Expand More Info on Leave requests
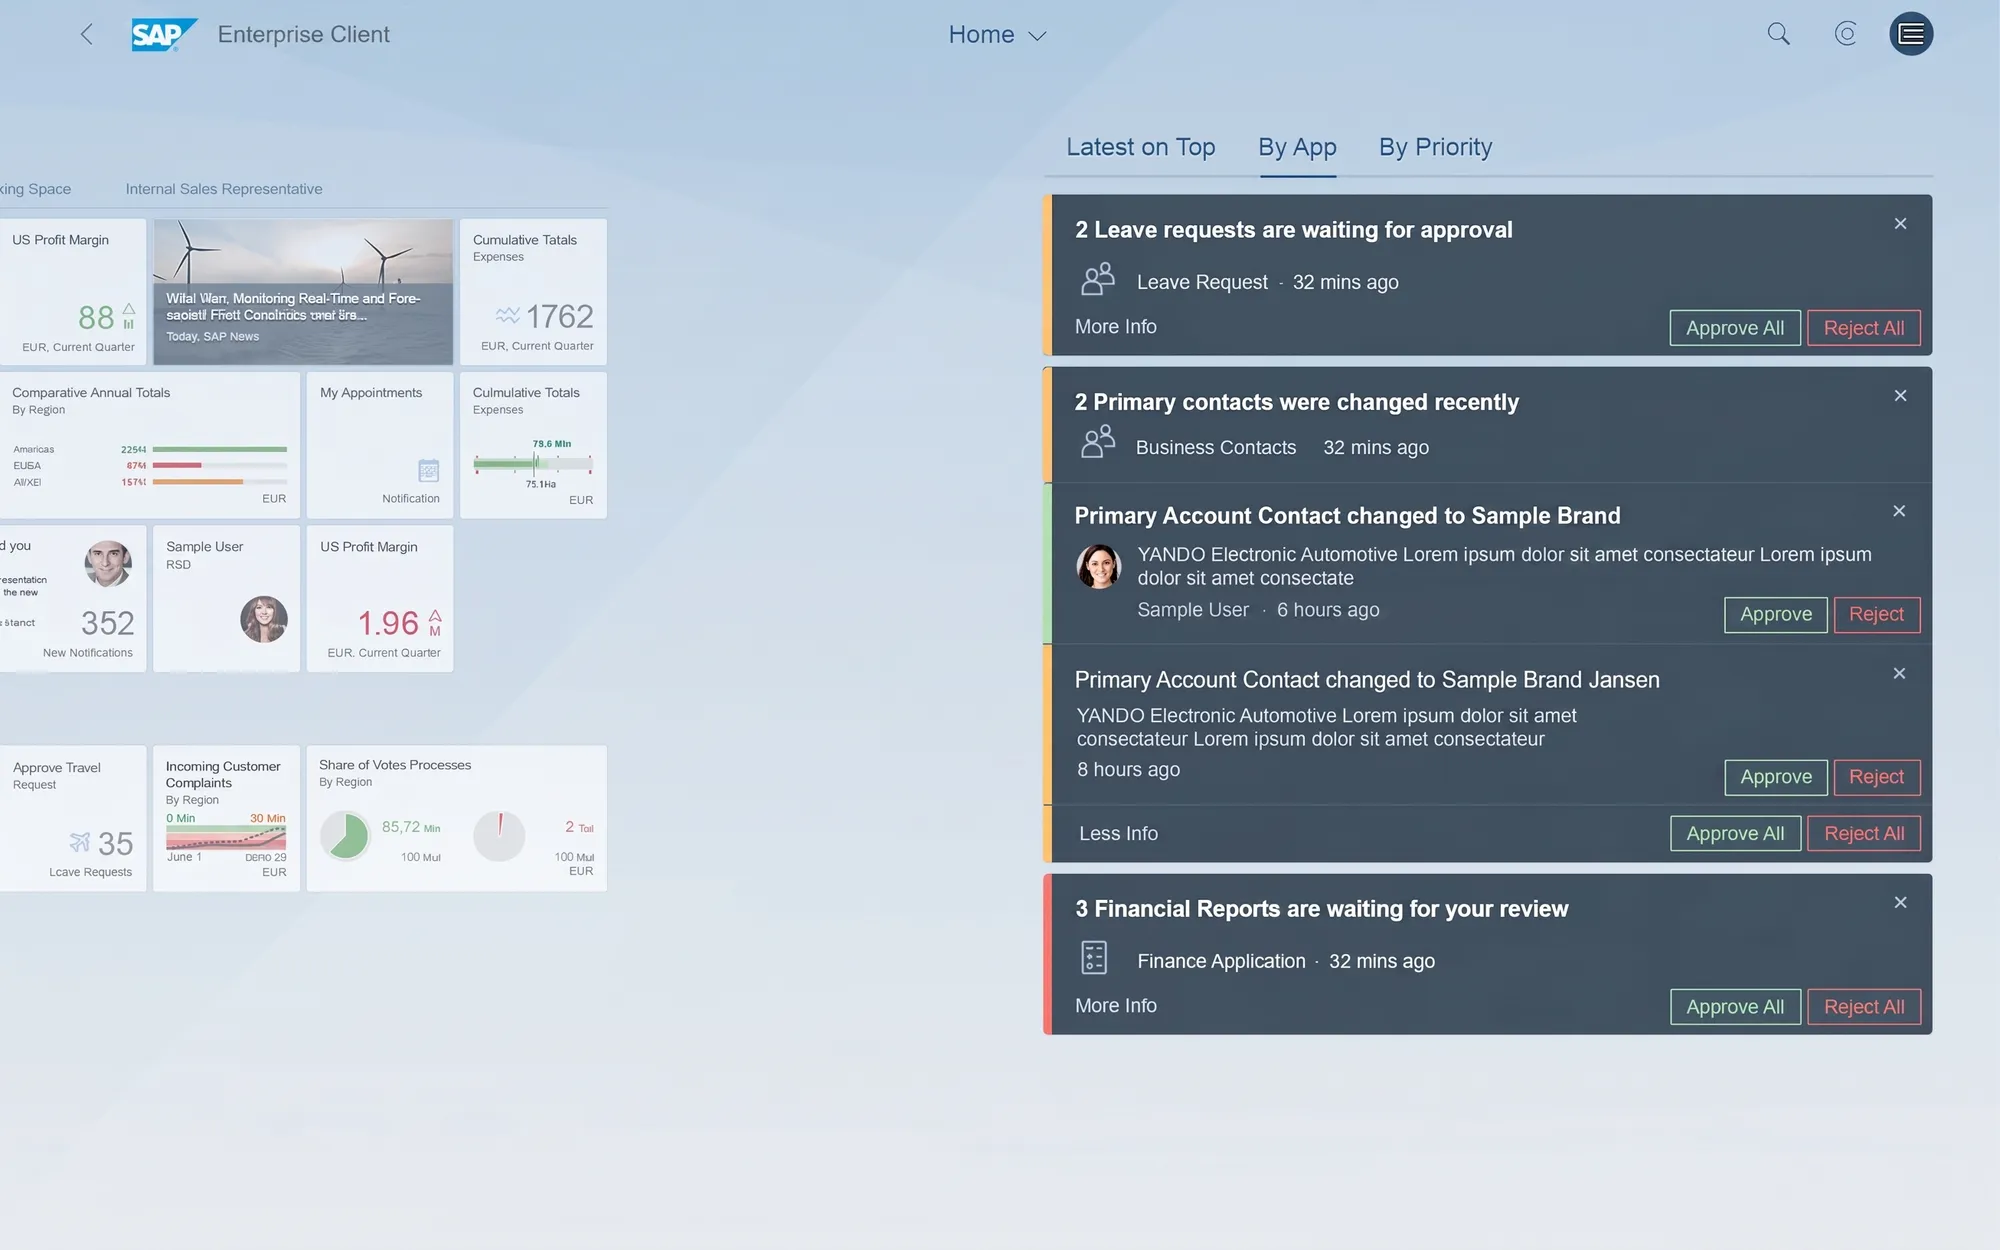 [1116, 327]
